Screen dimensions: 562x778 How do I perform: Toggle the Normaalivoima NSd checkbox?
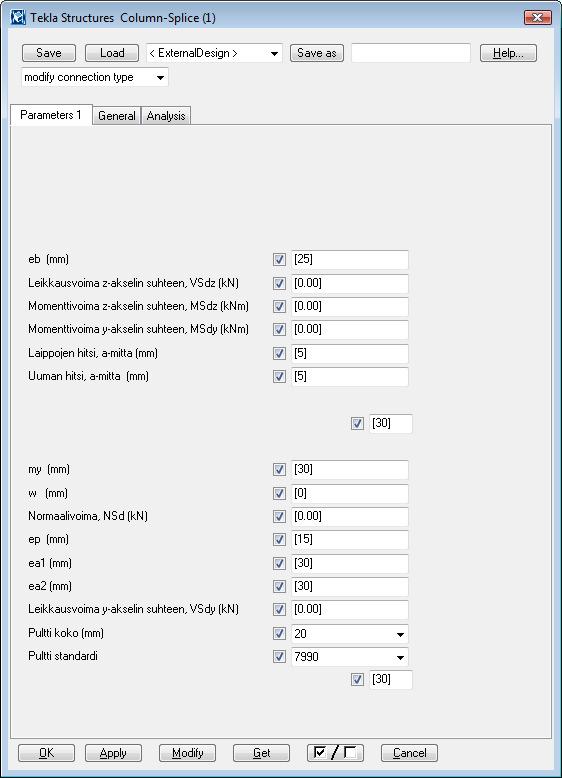pos(279,516)
